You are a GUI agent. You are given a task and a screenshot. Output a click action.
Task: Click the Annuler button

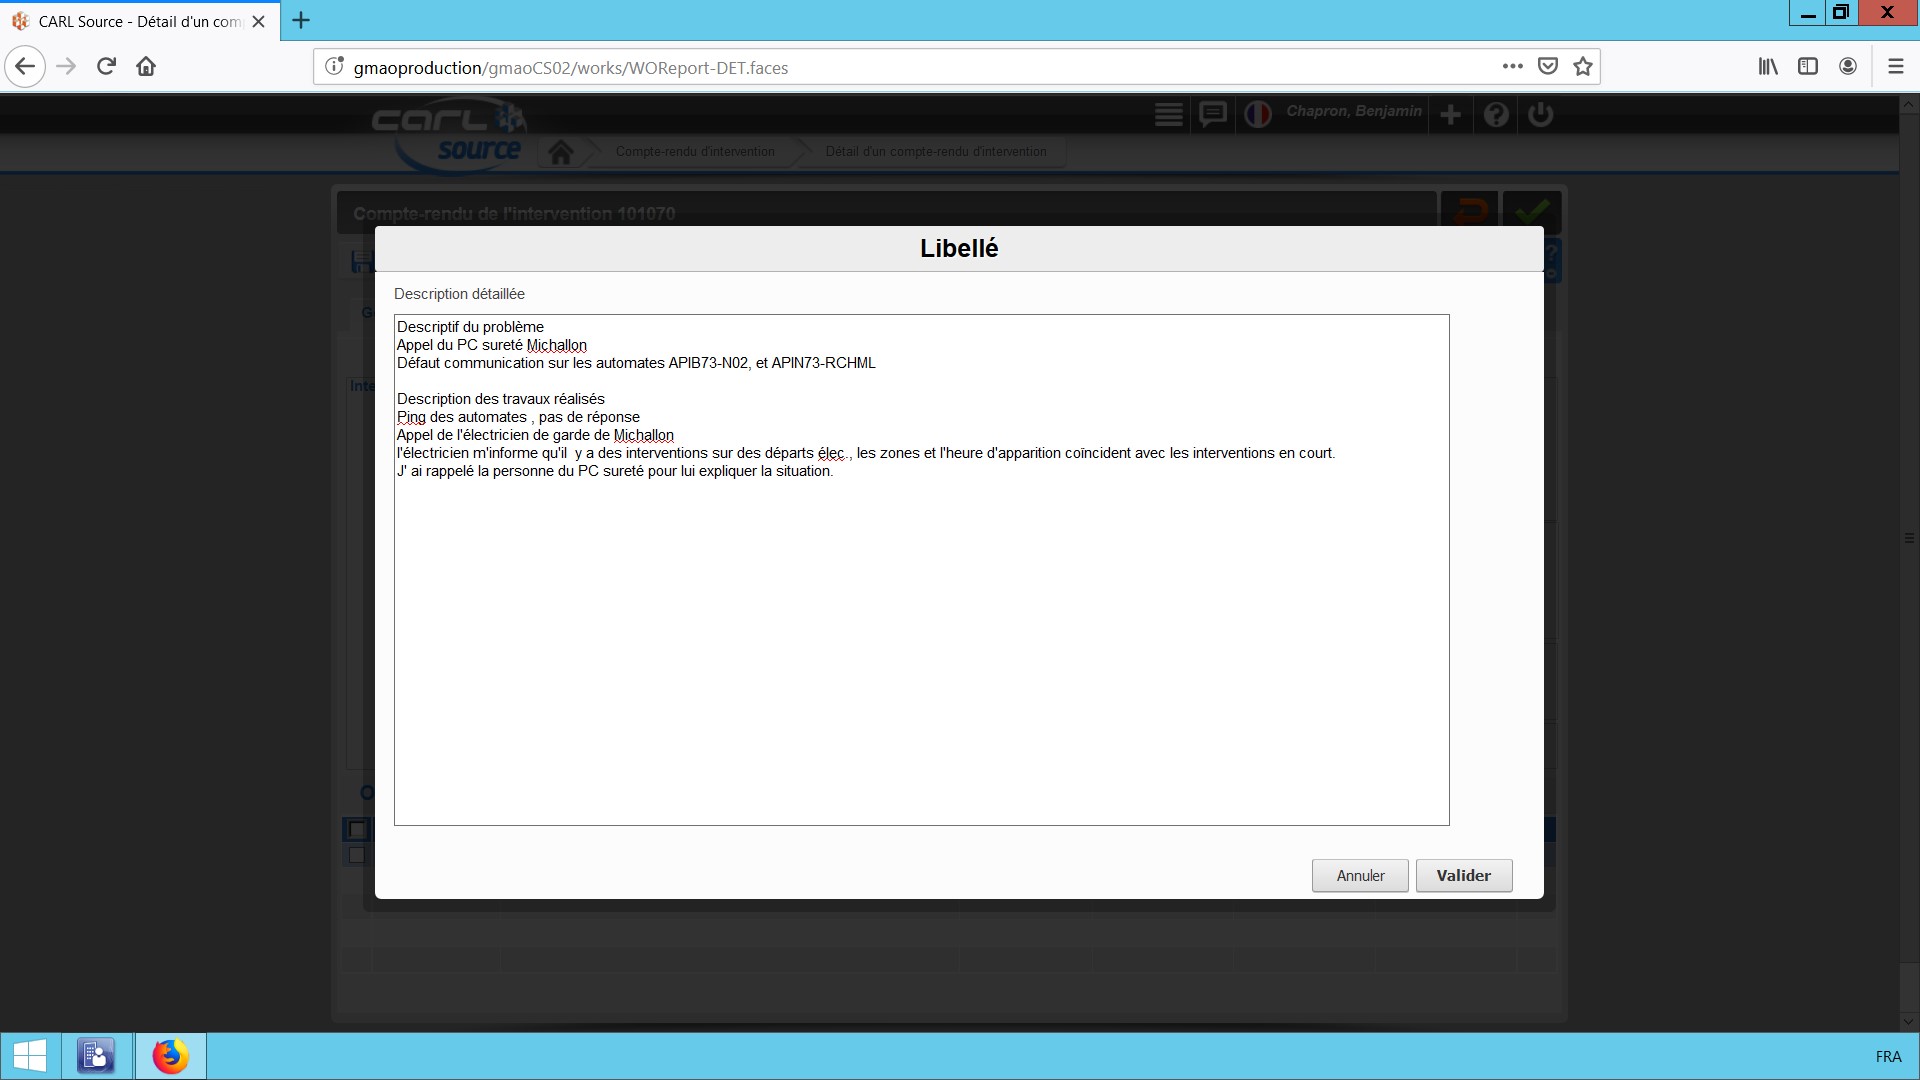click(1359, 875)
